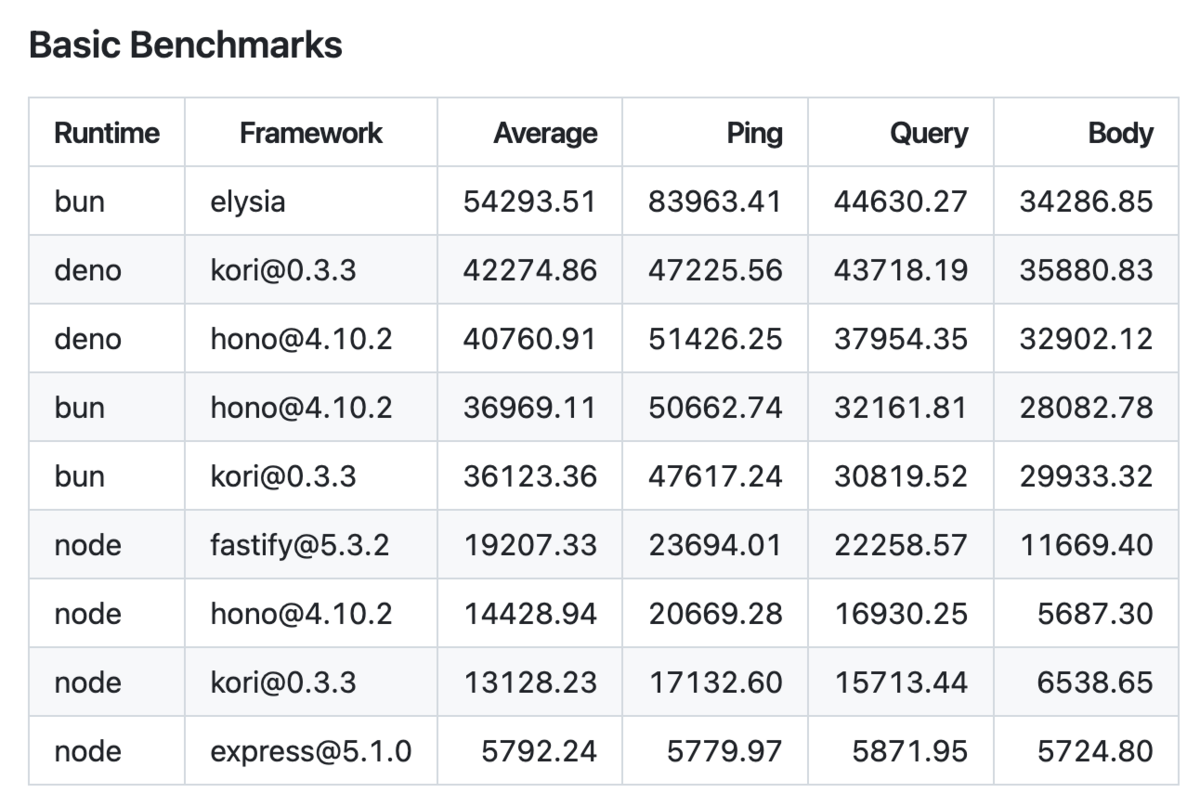Click the Ping value 17132.60
This screenshot has height=806, width=1200.
click(x=715, y=682)
